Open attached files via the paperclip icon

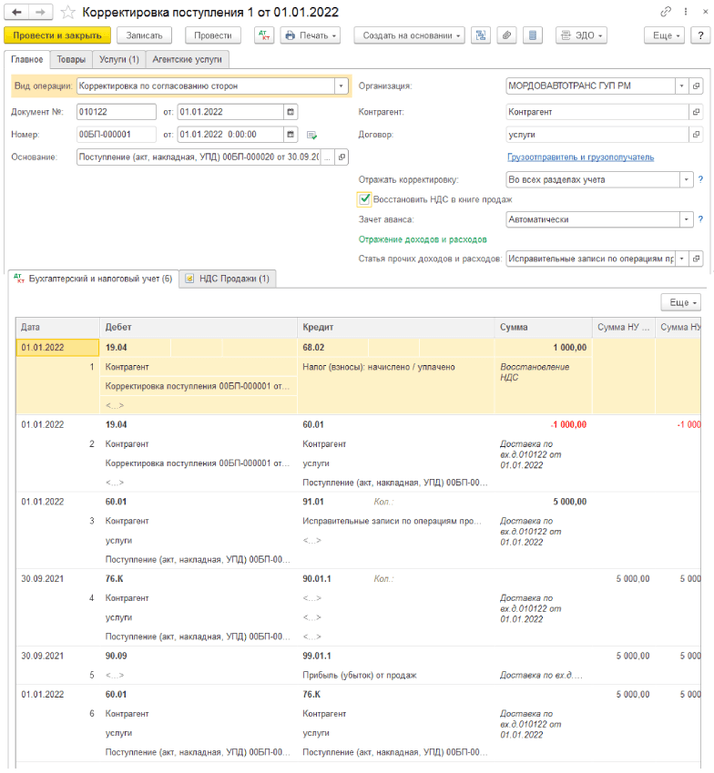coord(507,35)
